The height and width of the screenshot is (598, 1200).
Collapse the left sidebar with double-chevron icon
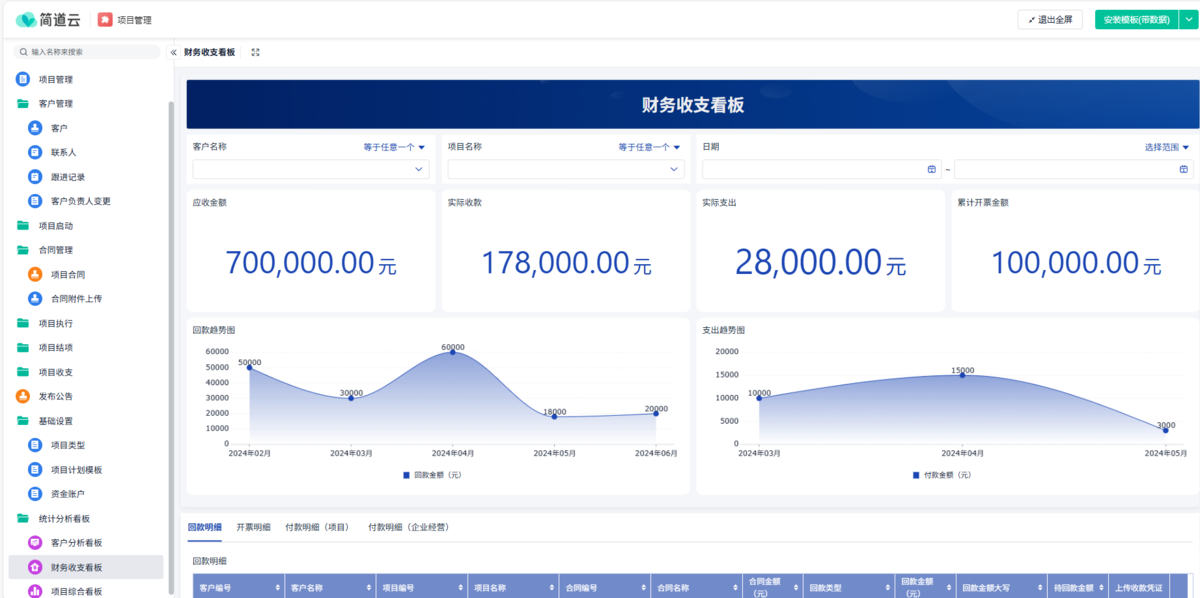tap(174, 52)
